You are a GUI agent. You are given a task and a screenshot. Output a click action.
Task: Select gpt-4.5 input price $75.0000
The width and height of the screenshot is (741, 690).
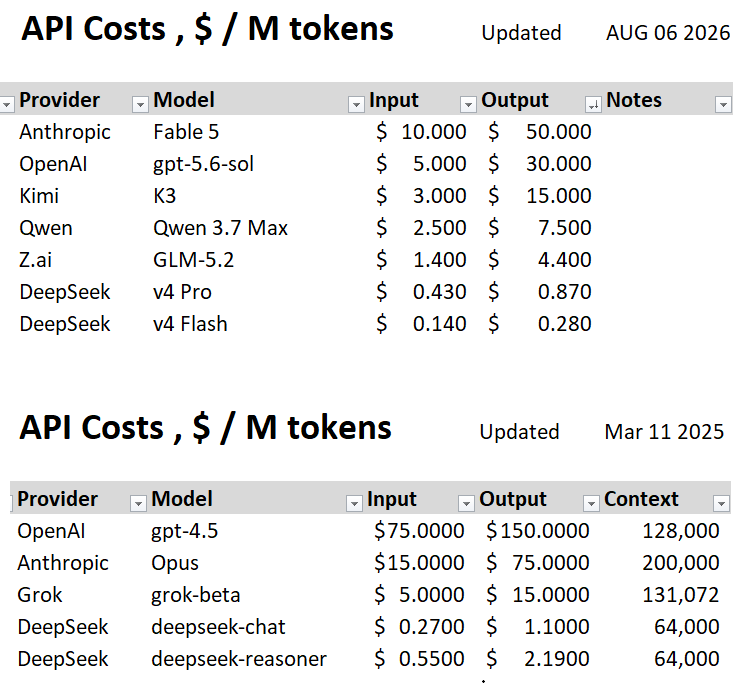click(419, 531)
